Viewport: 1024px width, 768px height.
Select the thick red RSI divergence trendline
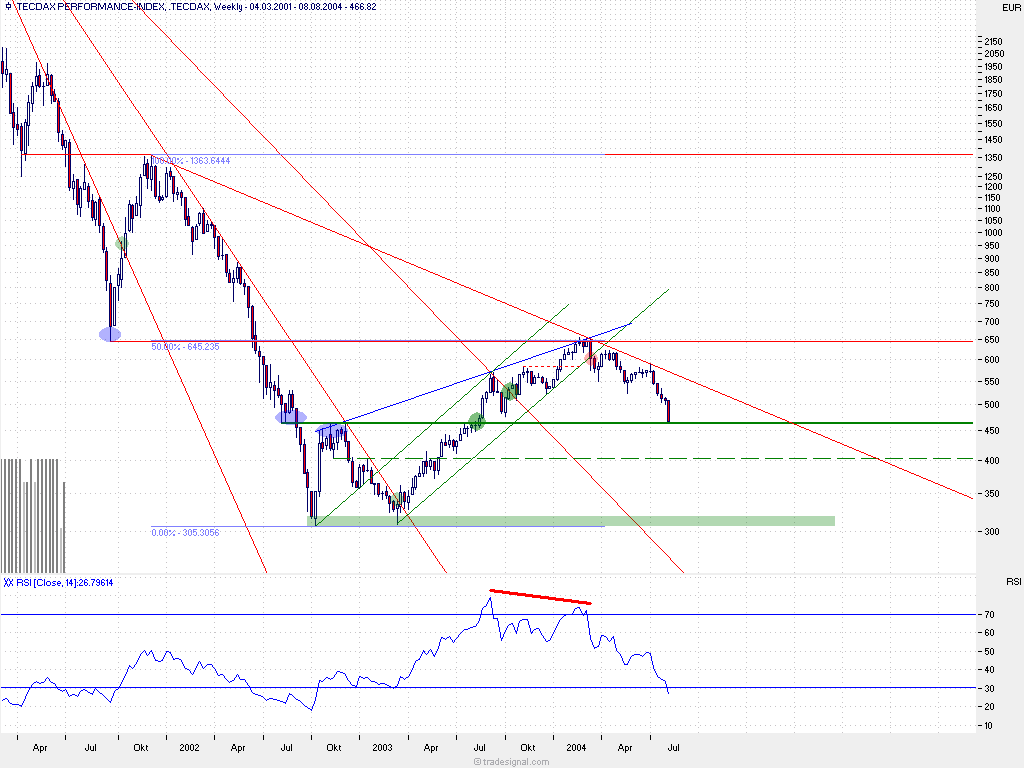(x=540, y=598)
